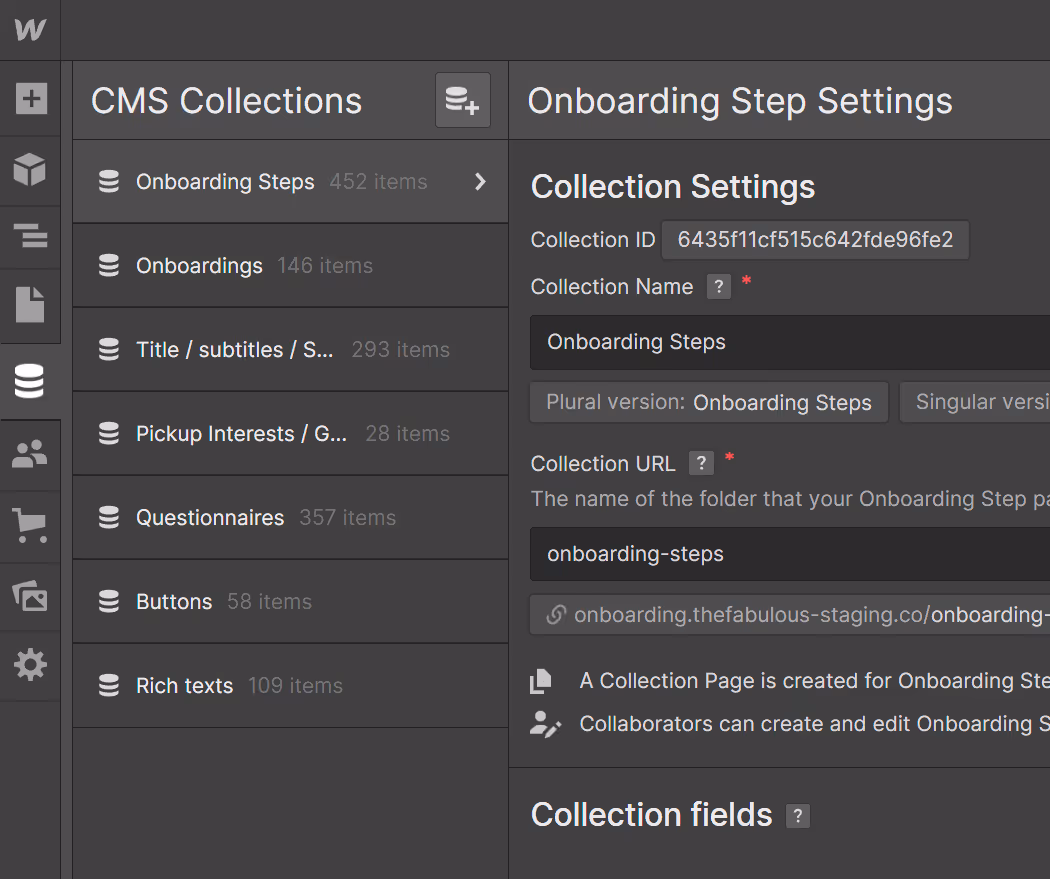
Task: Click database icon beside Buttons
Action: [108, 602]
